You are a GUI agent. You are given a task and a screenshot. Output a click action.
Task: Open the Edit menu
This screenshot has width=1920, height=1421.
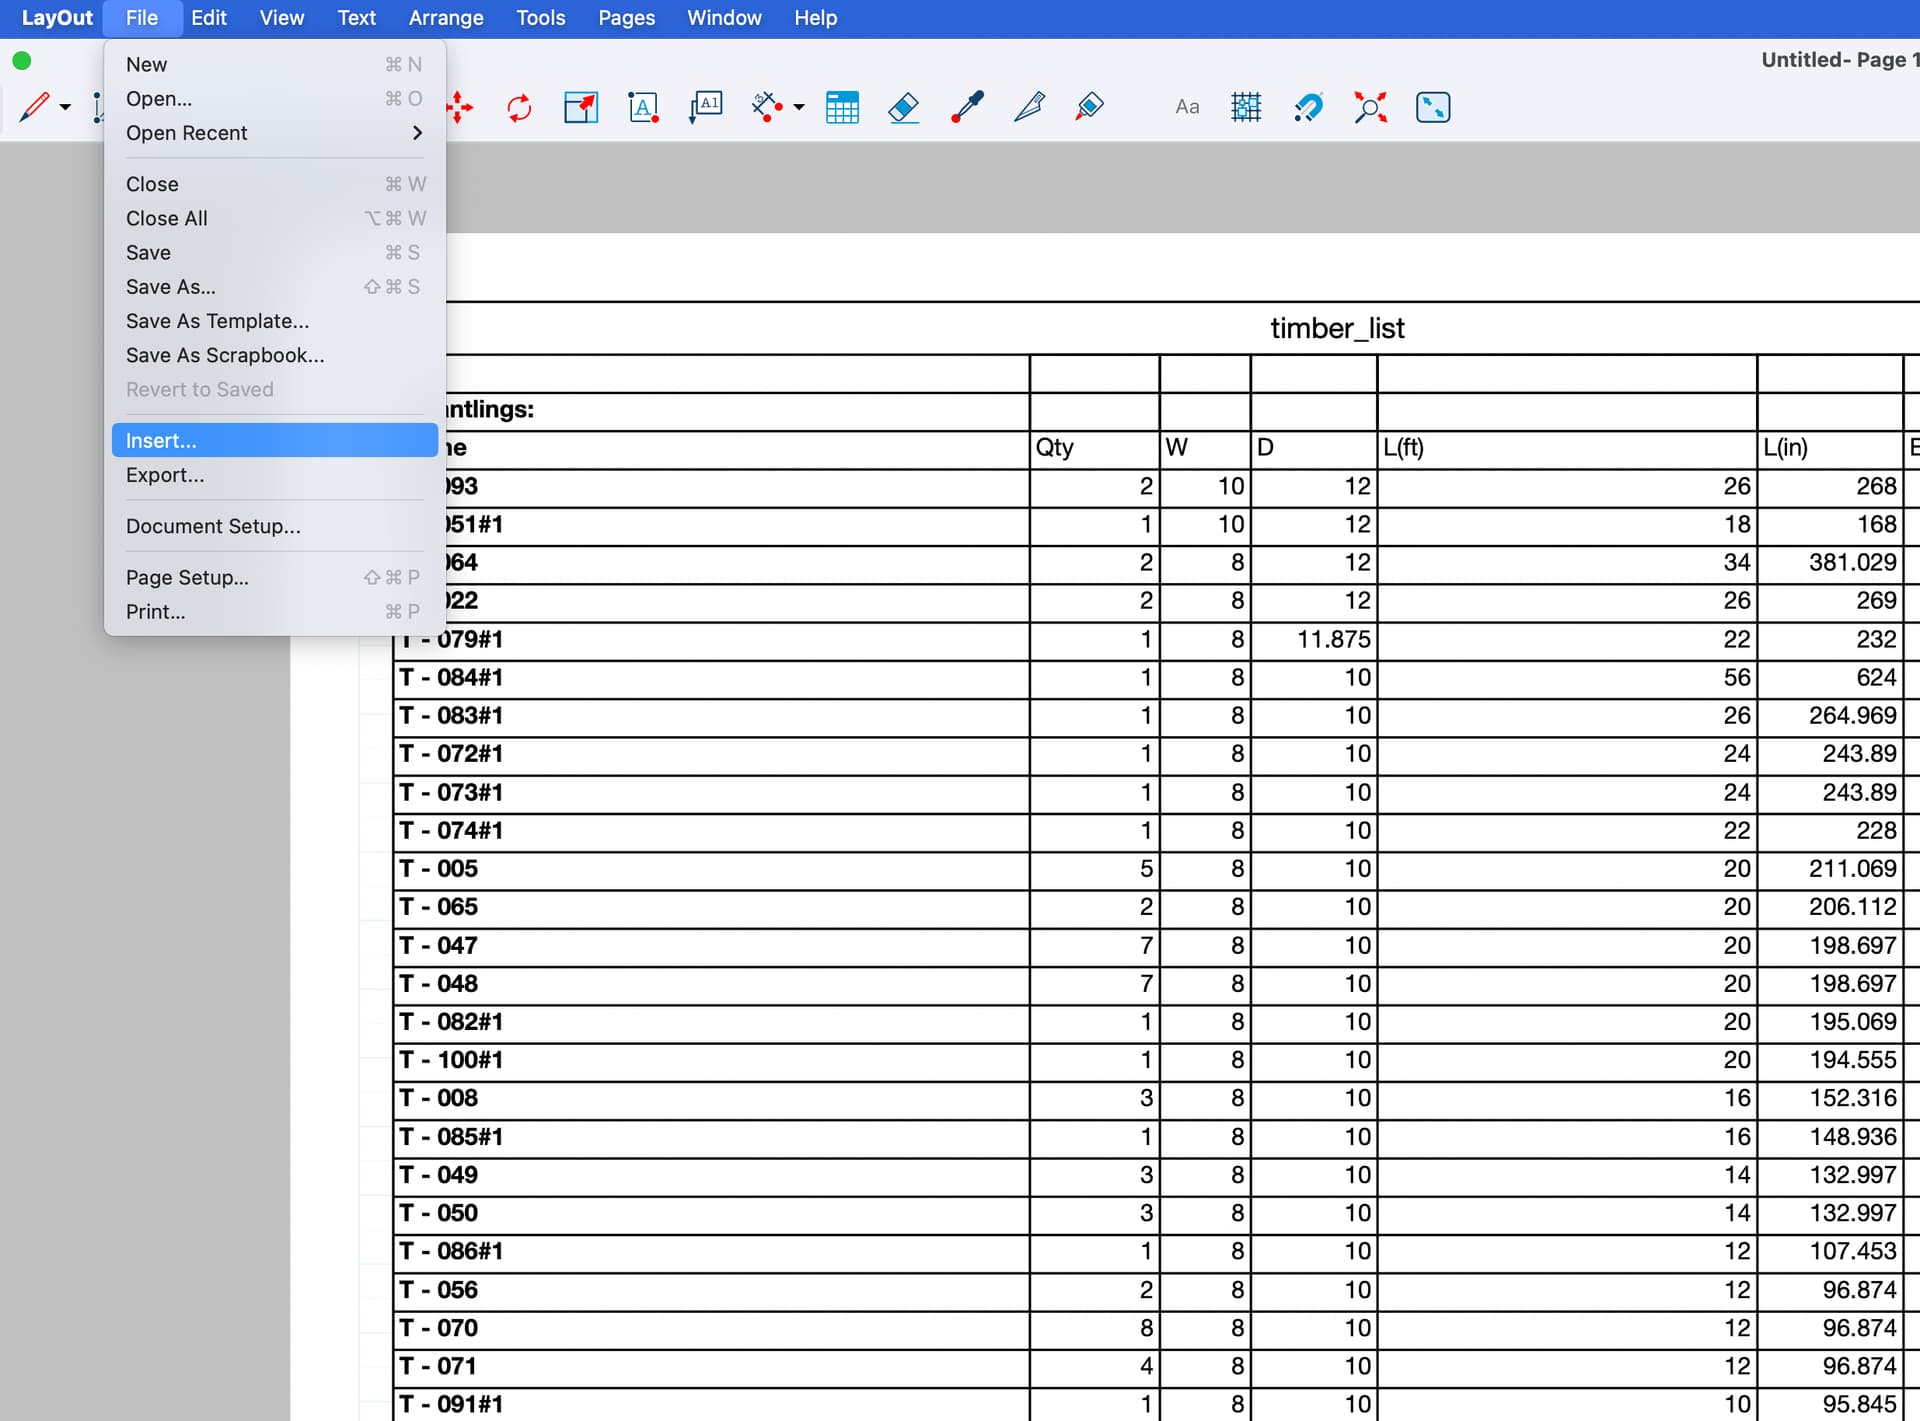coord(209,18)
